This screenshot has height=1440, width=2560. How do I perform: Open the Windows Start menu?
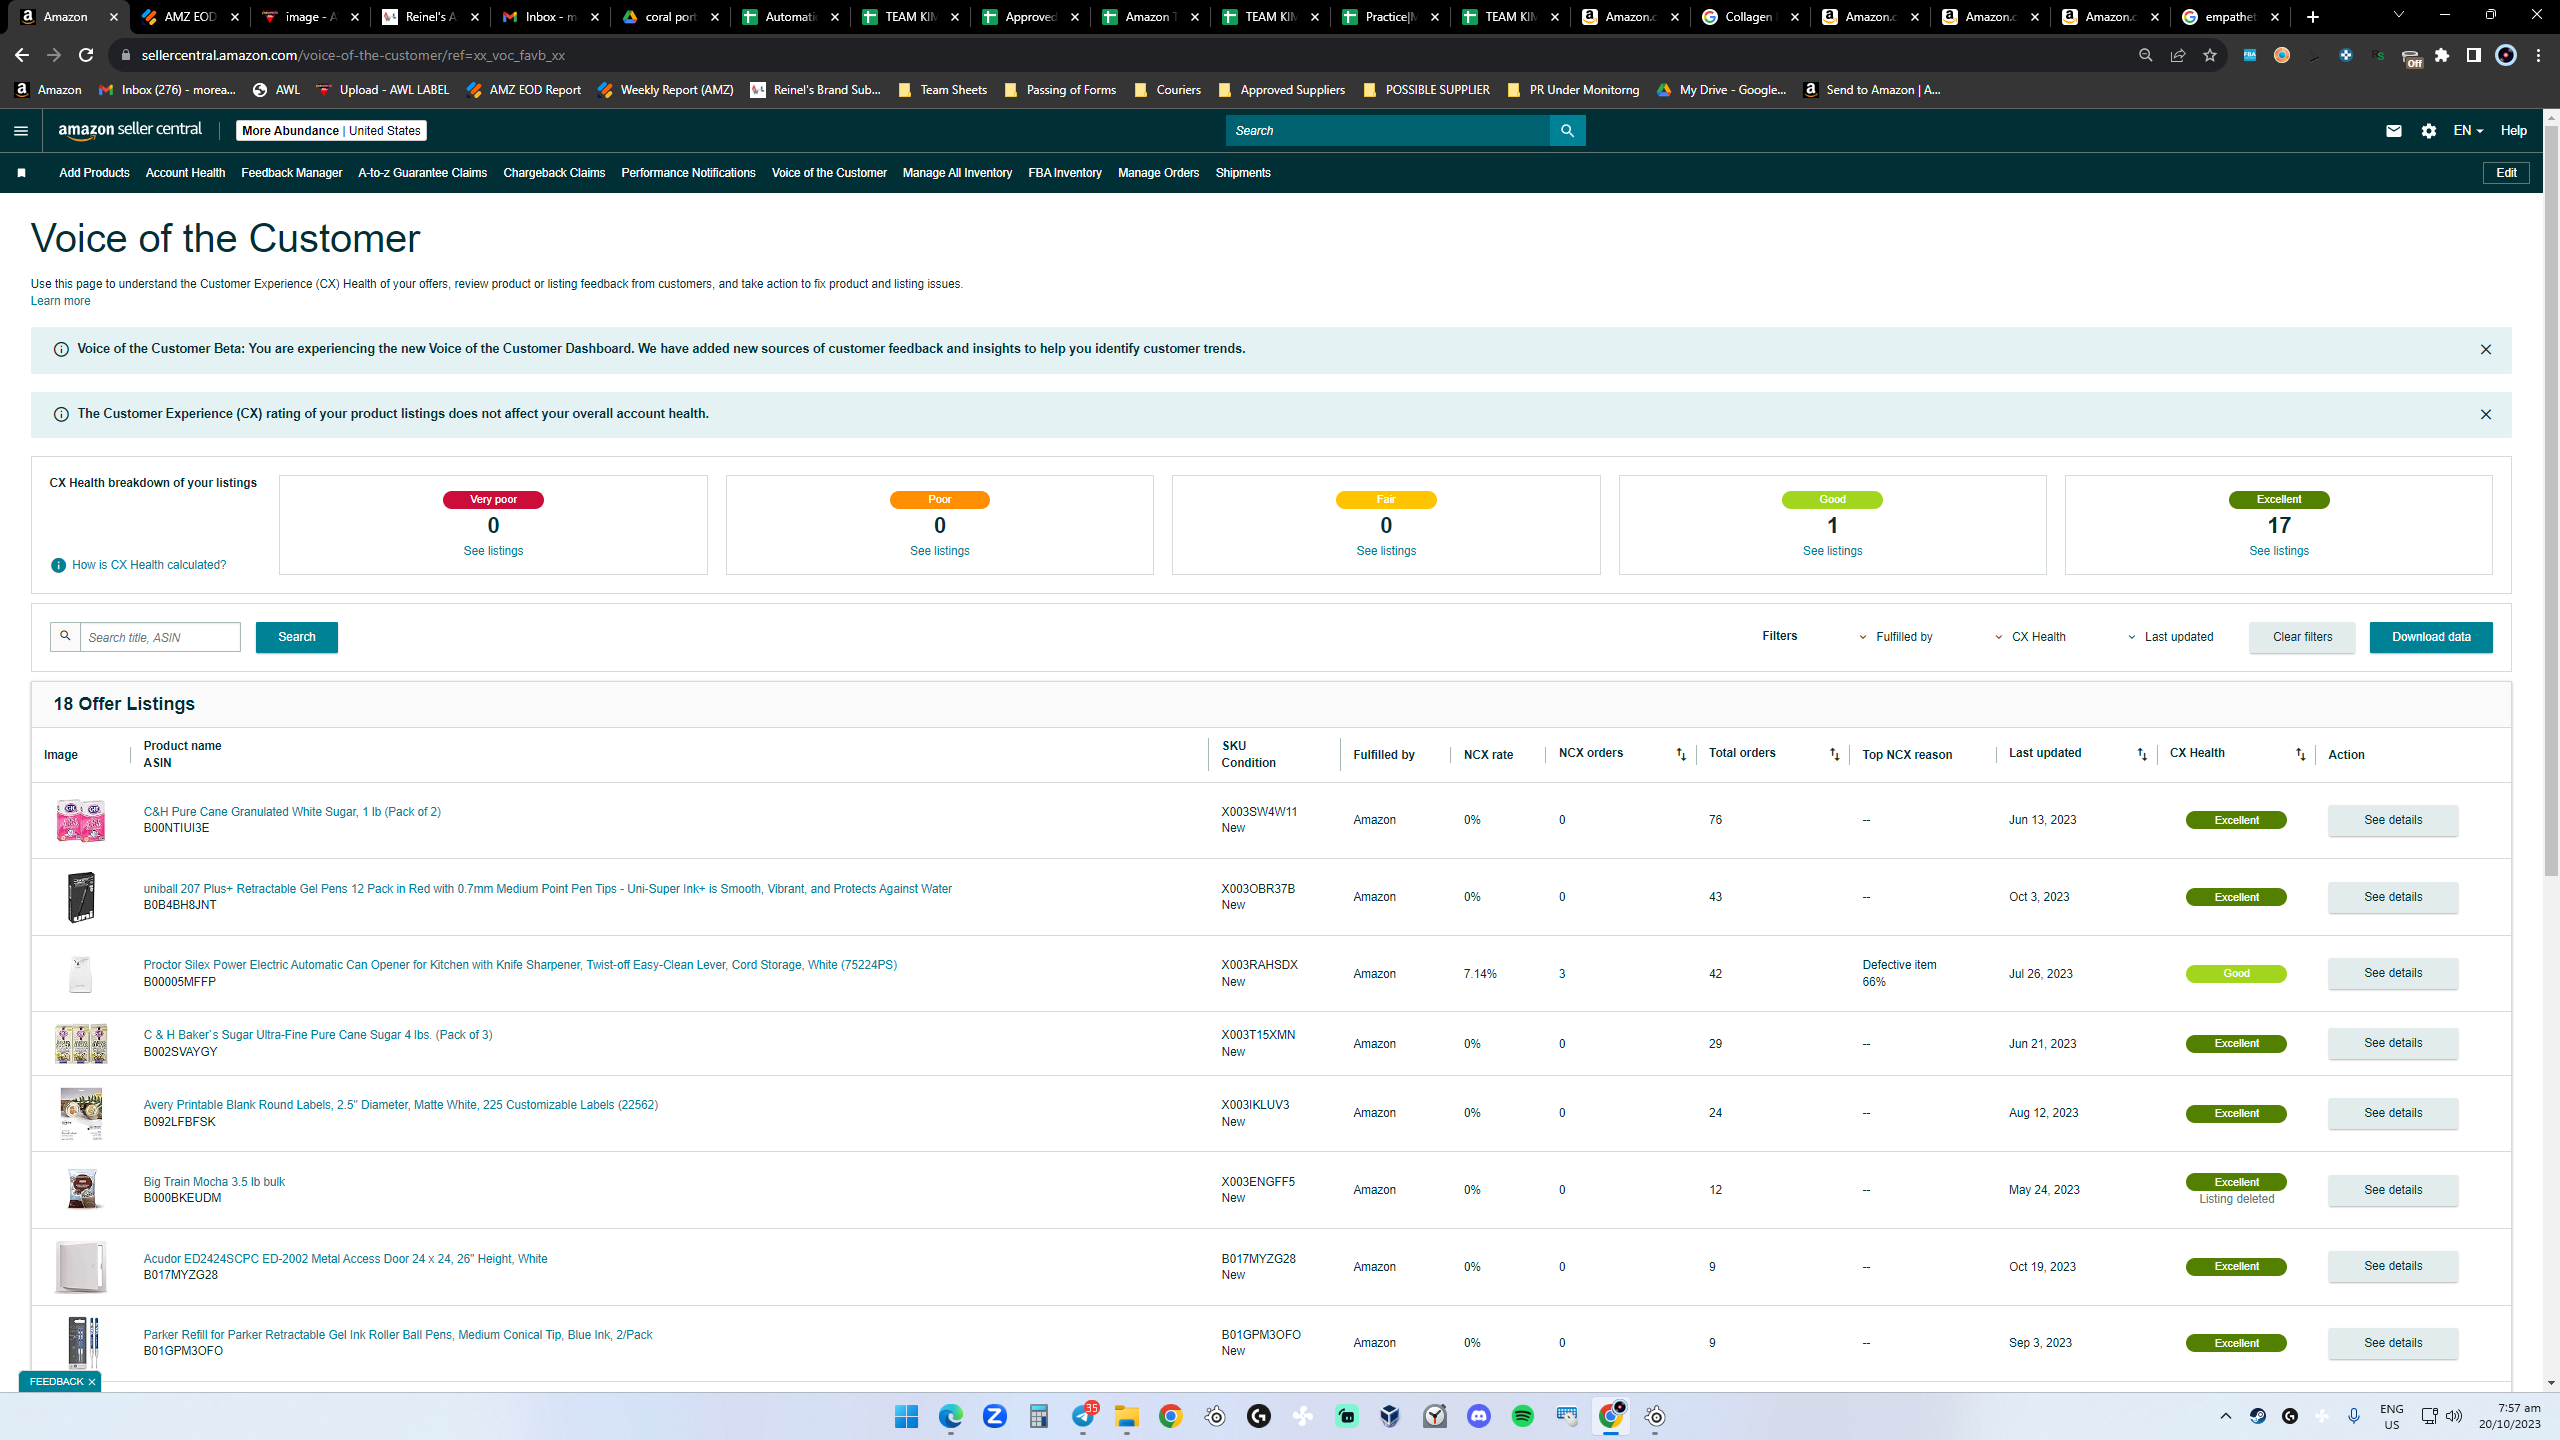click(907, 1416)
